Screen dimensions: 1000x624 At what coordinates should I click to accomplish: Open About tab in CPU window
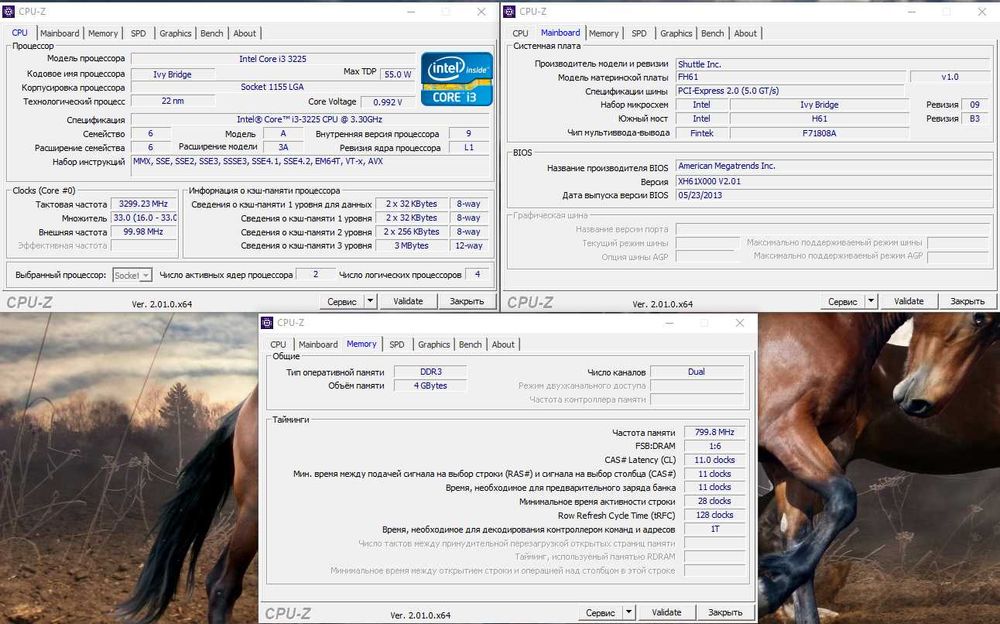pos(244,33)
